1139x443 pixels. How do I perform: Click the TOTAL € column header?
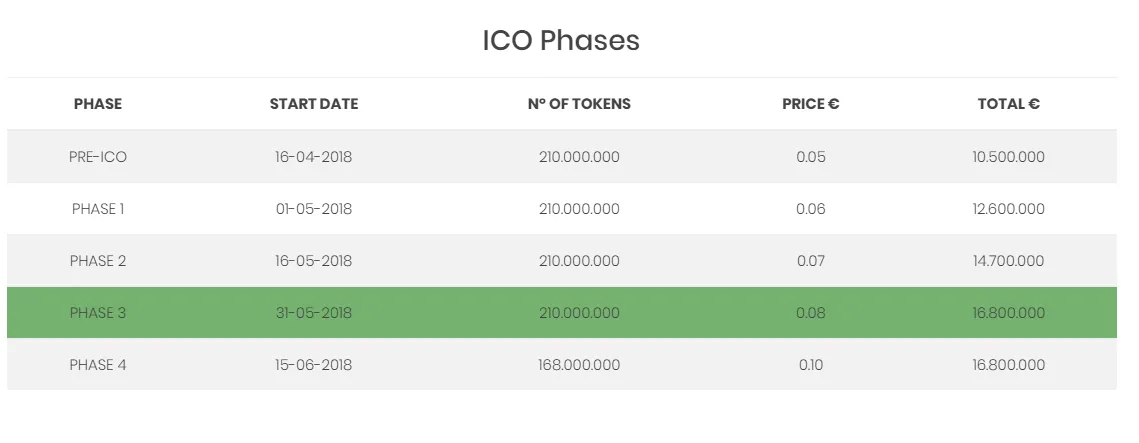pyautogui.click(x=1008, y=104)
